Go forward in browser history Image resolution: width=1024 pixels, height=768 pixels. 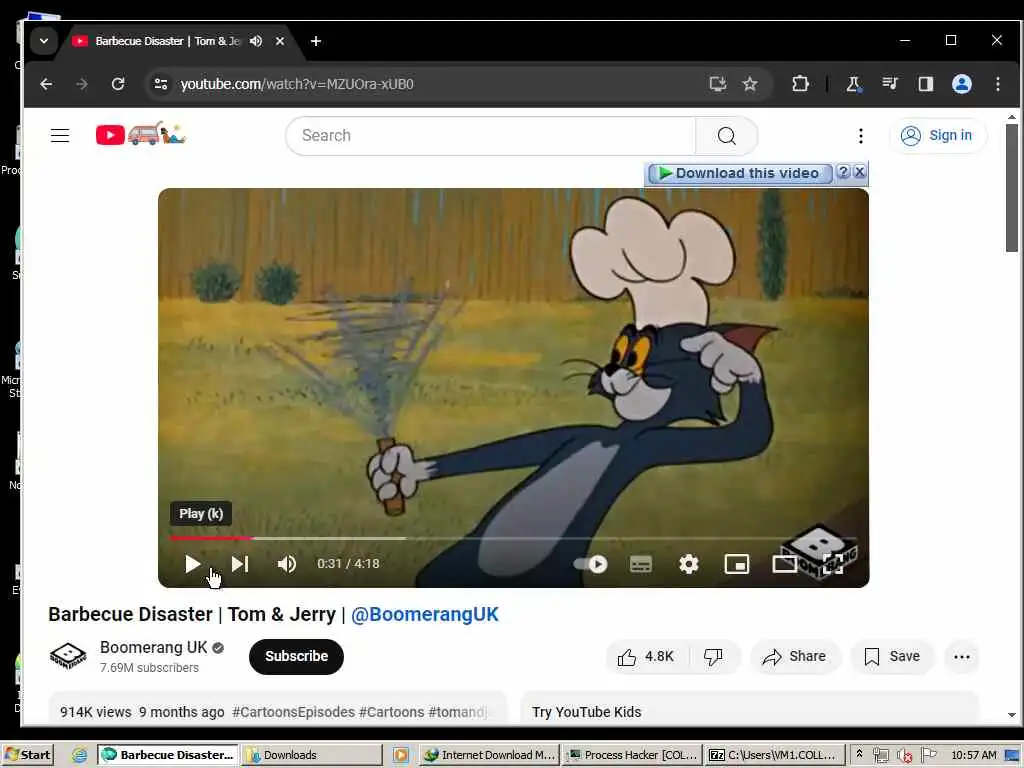(82, 84)
